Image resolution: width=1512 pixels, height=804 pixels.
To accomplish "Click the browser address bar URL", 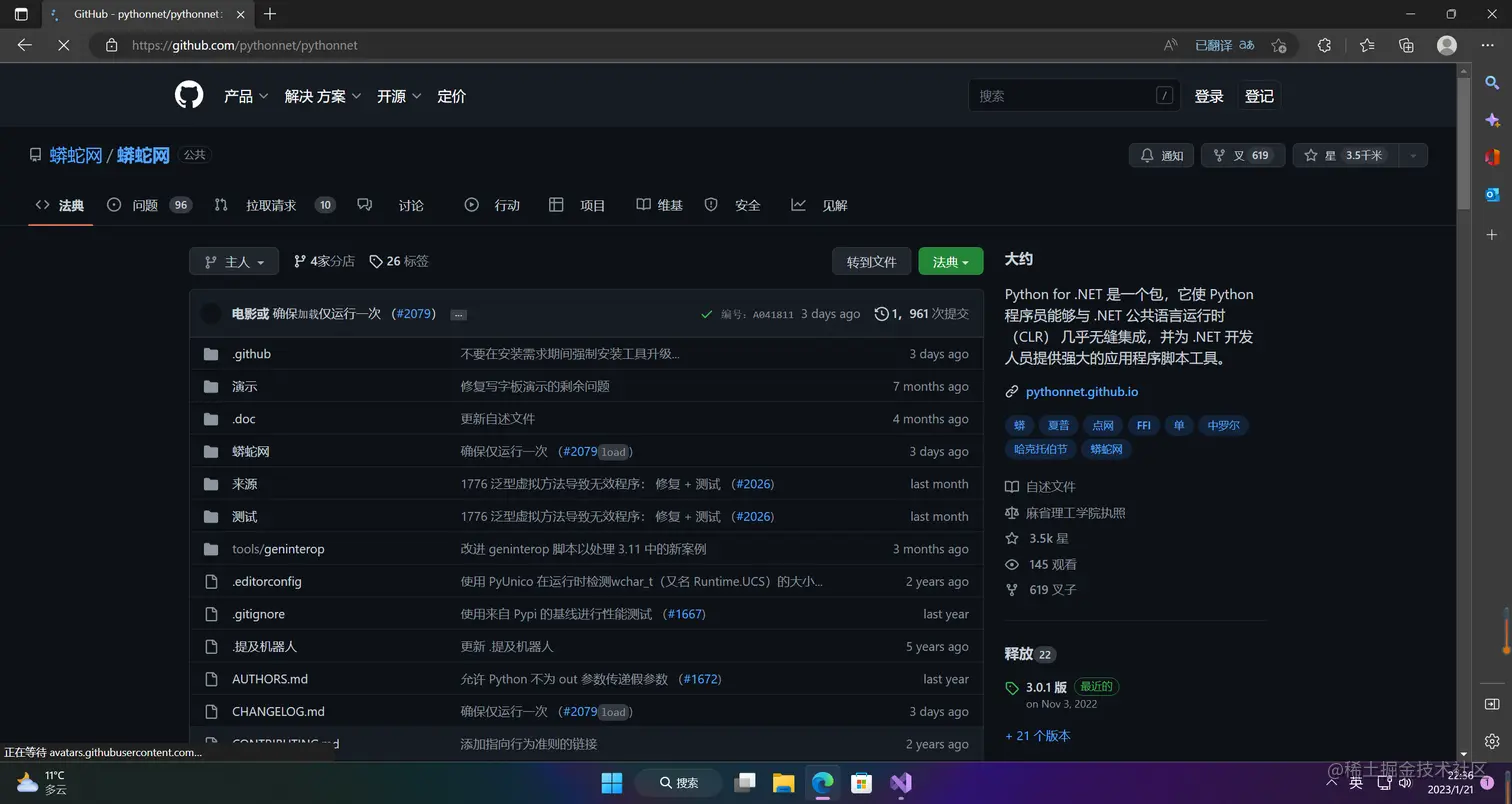I will coord(245,45).
